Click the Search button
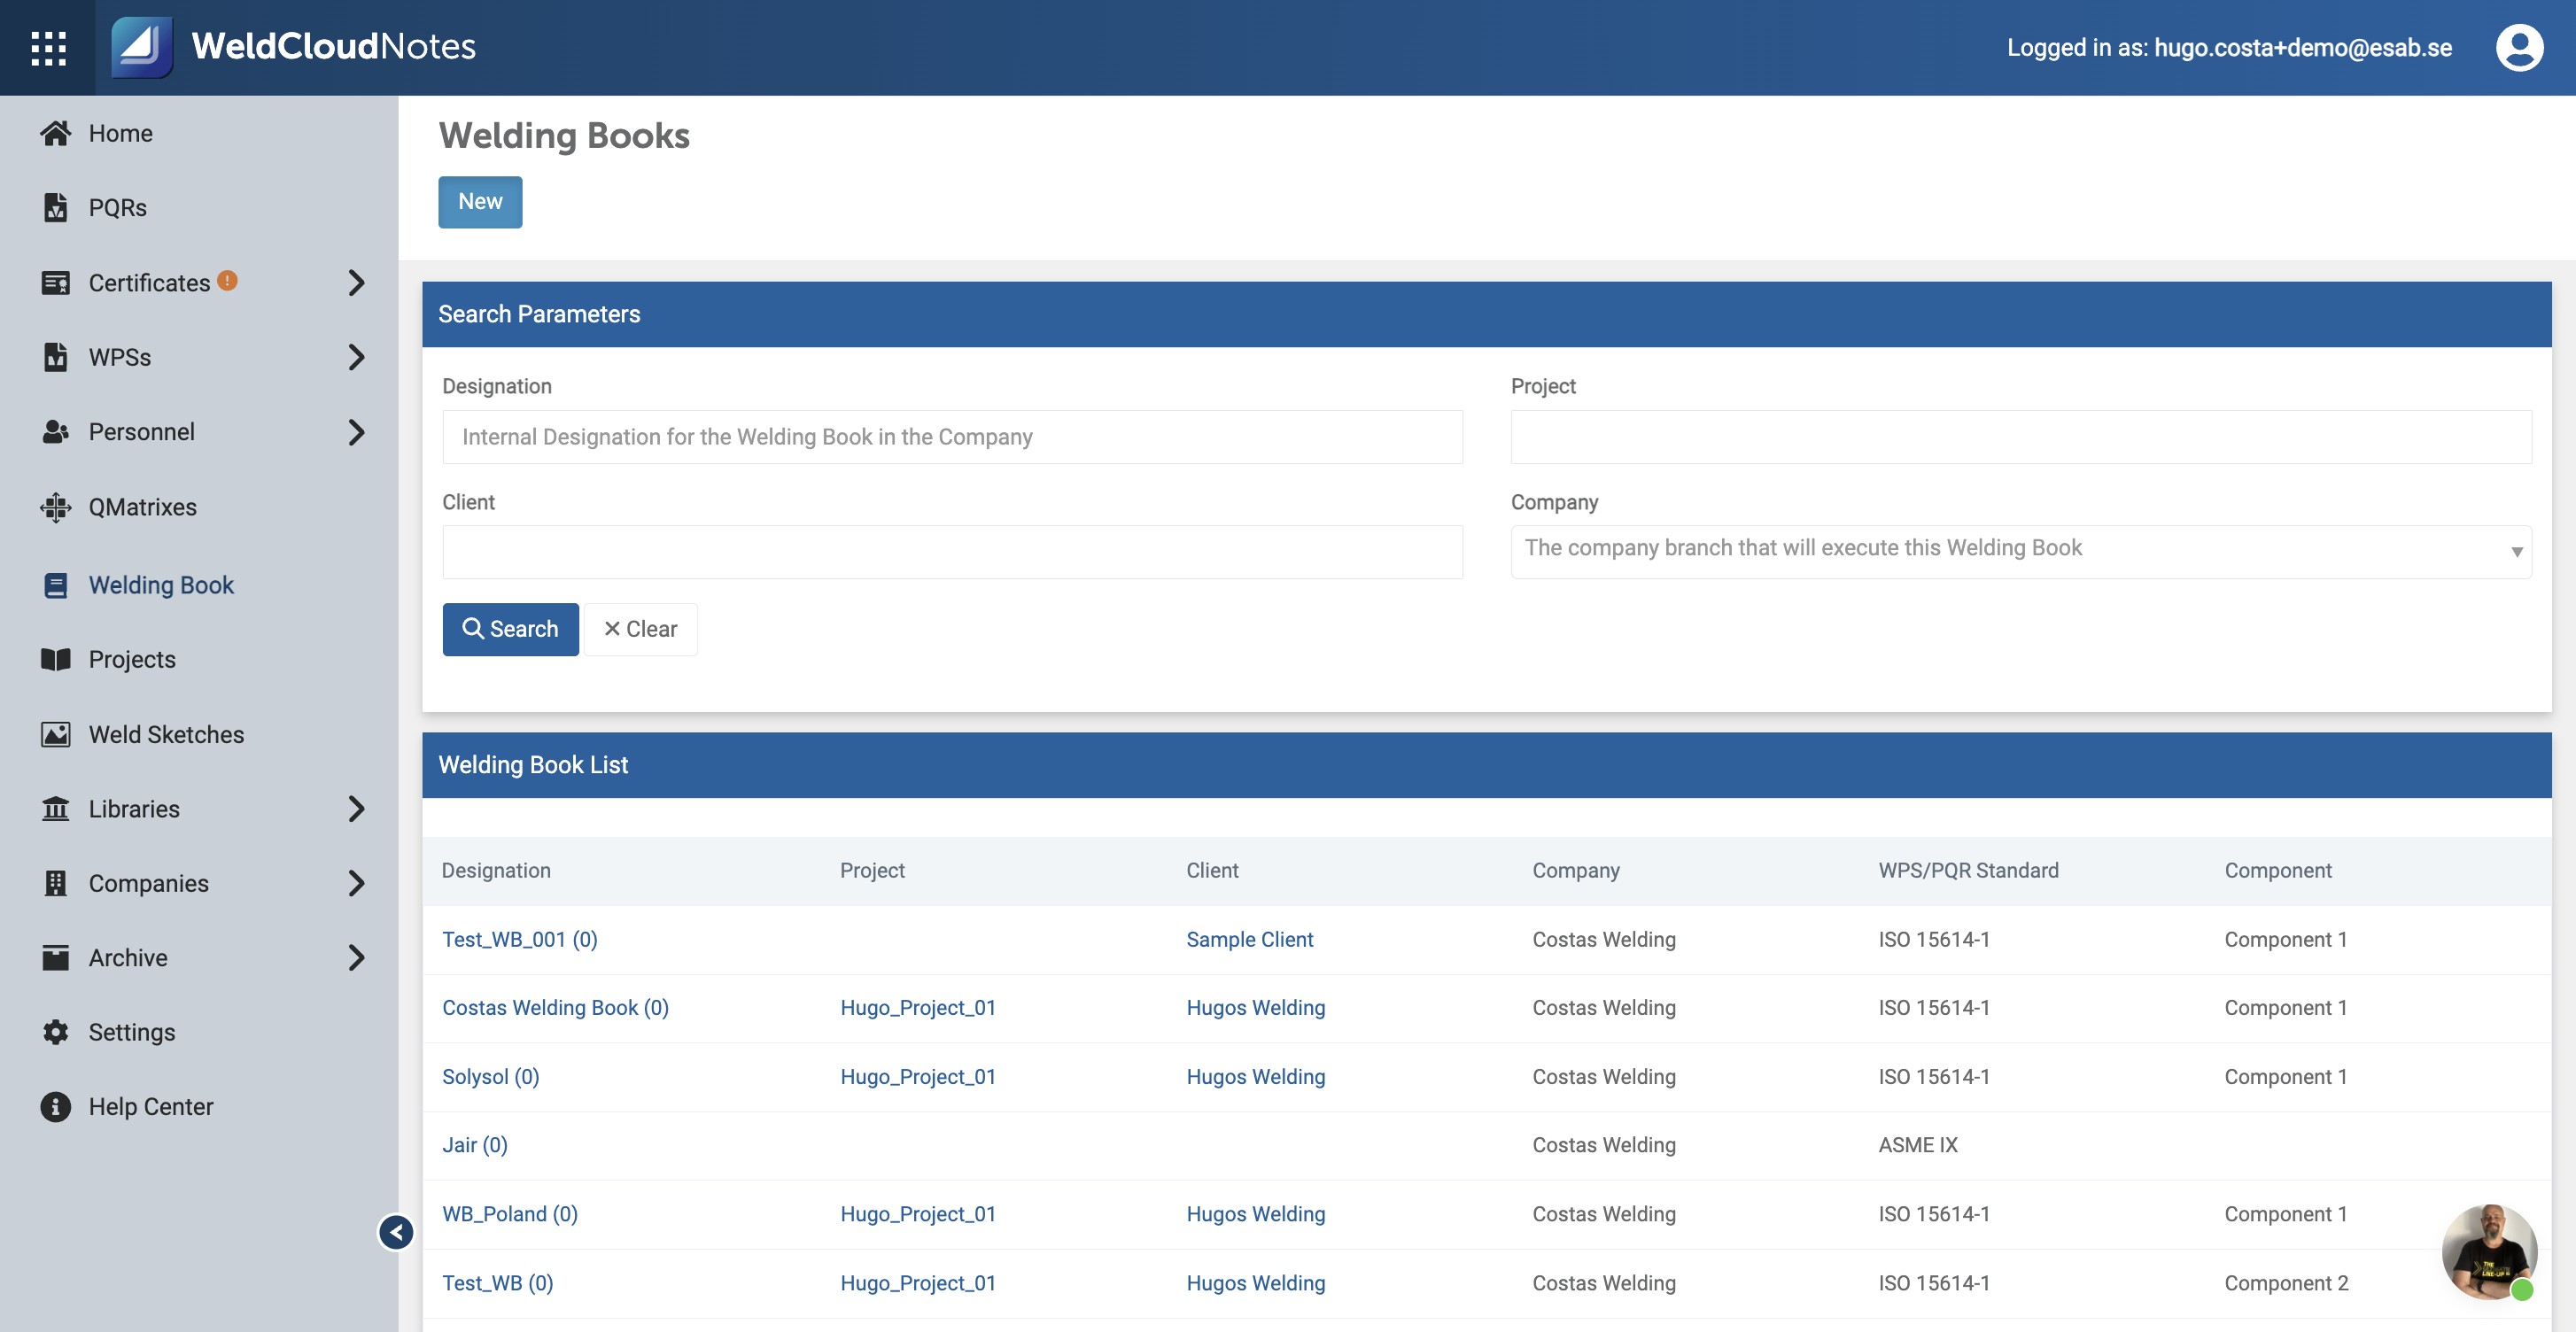The height and width of the screenshot is (1332, 2576). click(x=510, y=629)
